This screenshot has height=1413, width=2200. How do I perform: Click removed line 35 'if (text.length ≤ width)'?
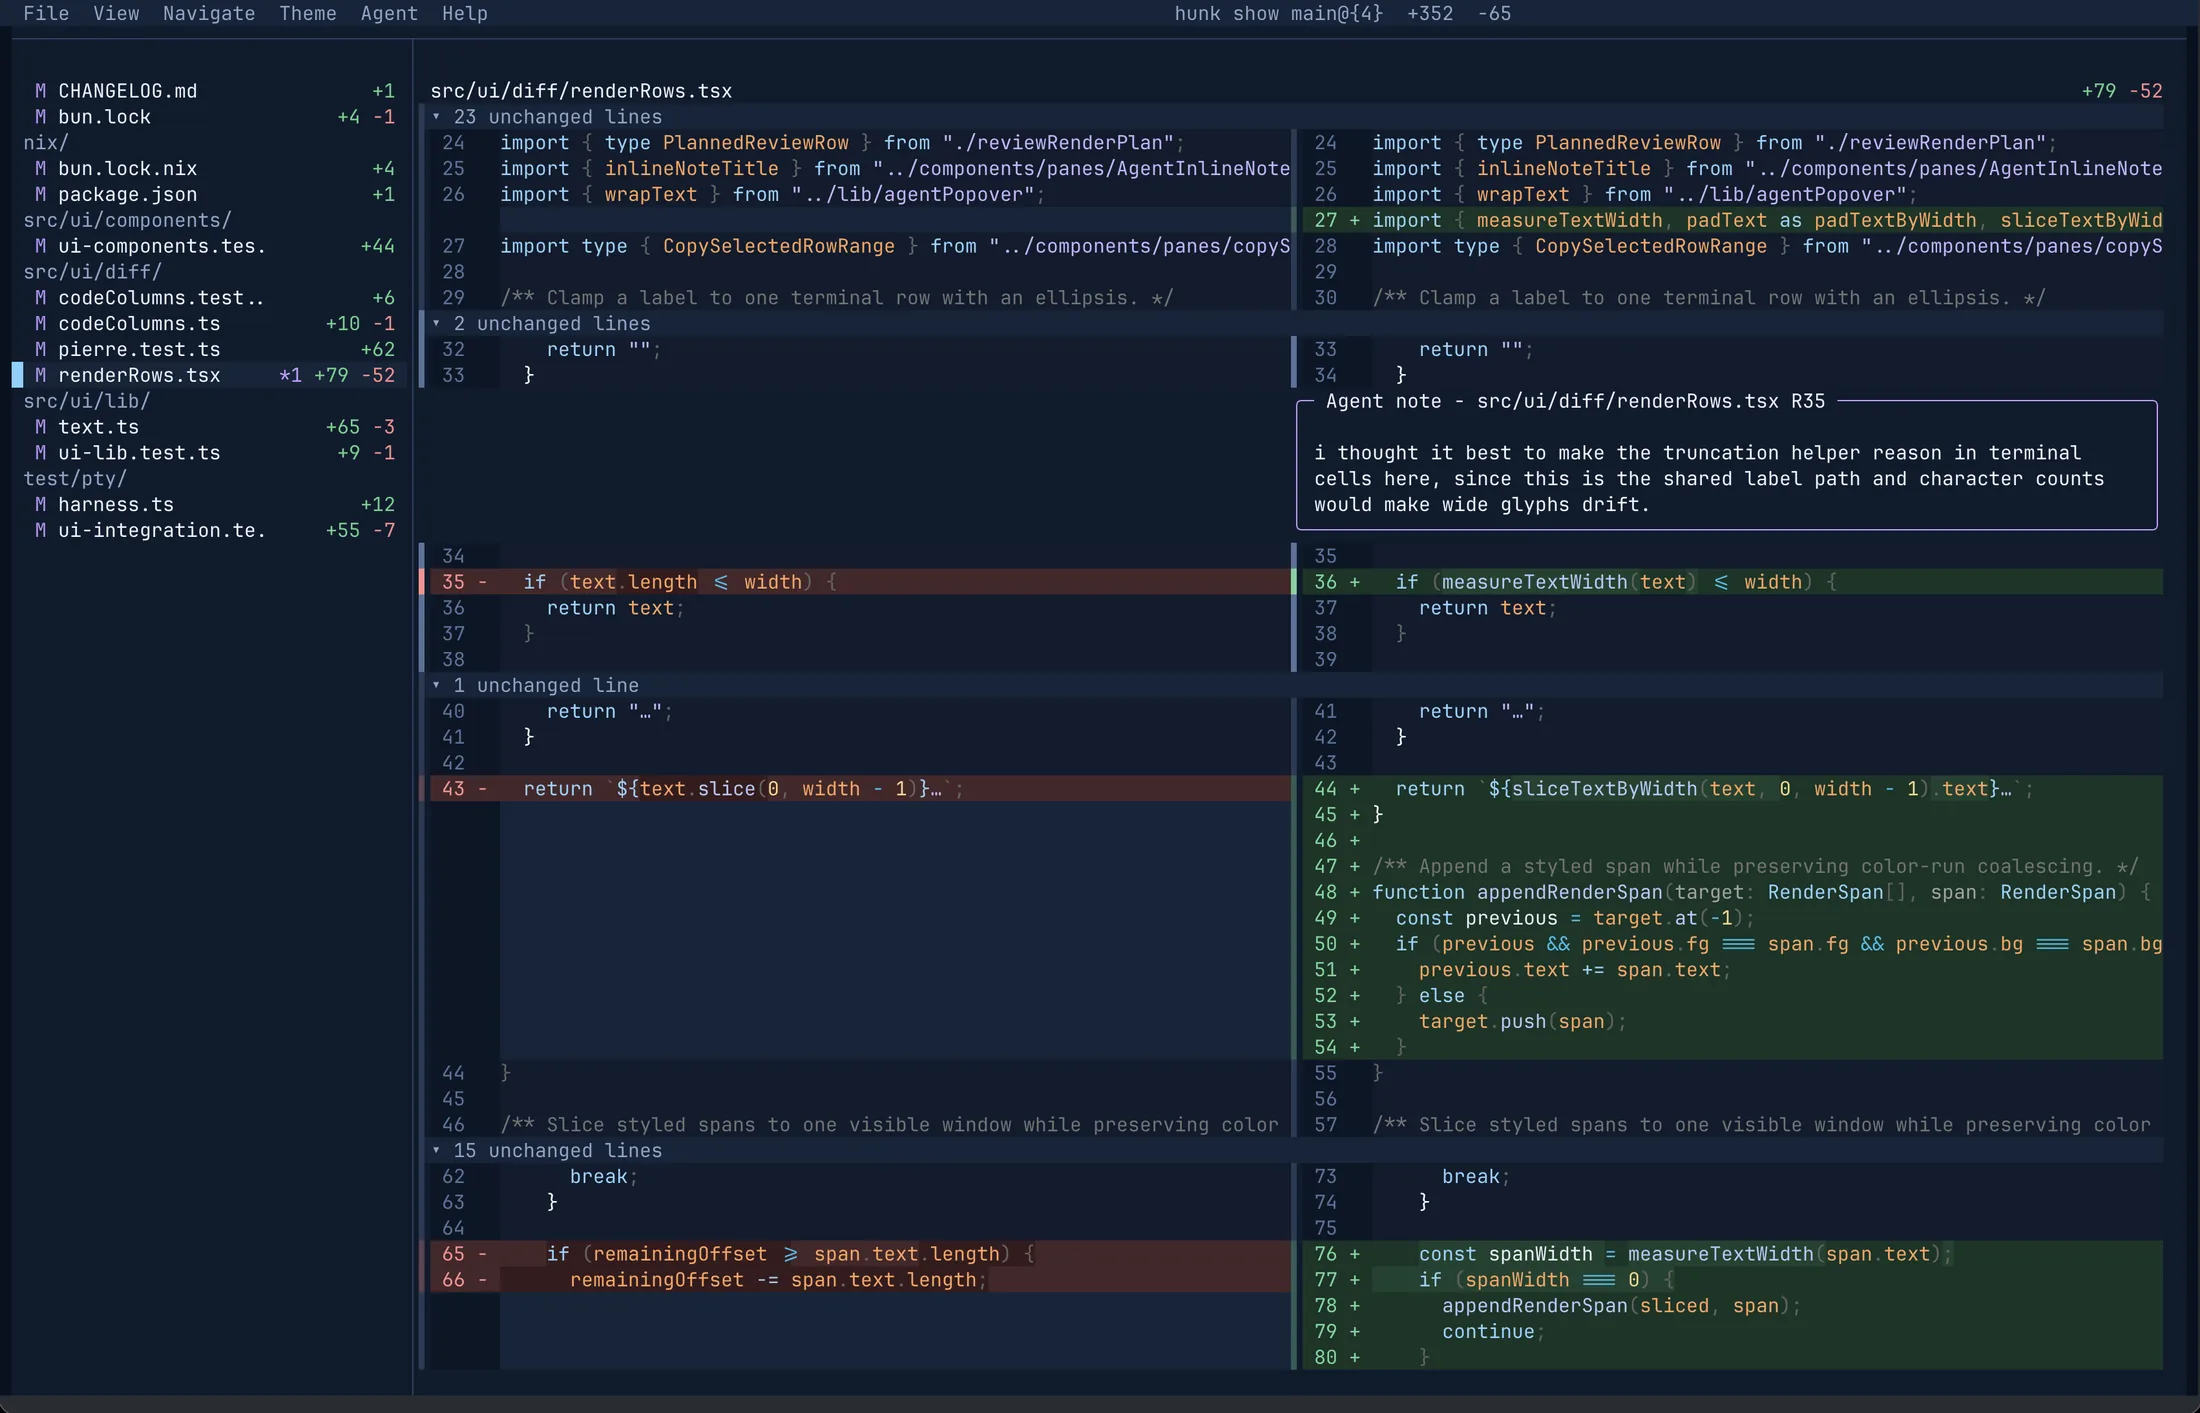click(x=860, y=582)
